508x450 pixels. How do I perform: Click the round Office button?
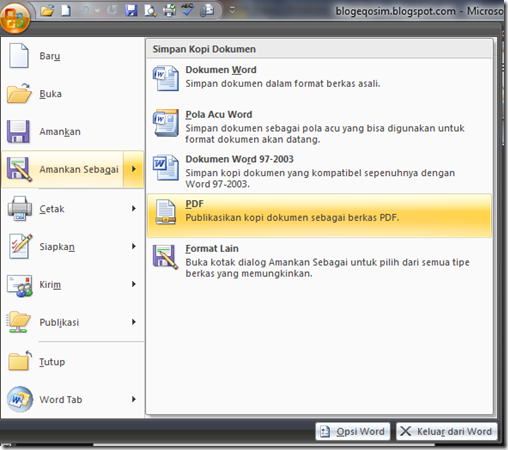click(x=15, y=17)
